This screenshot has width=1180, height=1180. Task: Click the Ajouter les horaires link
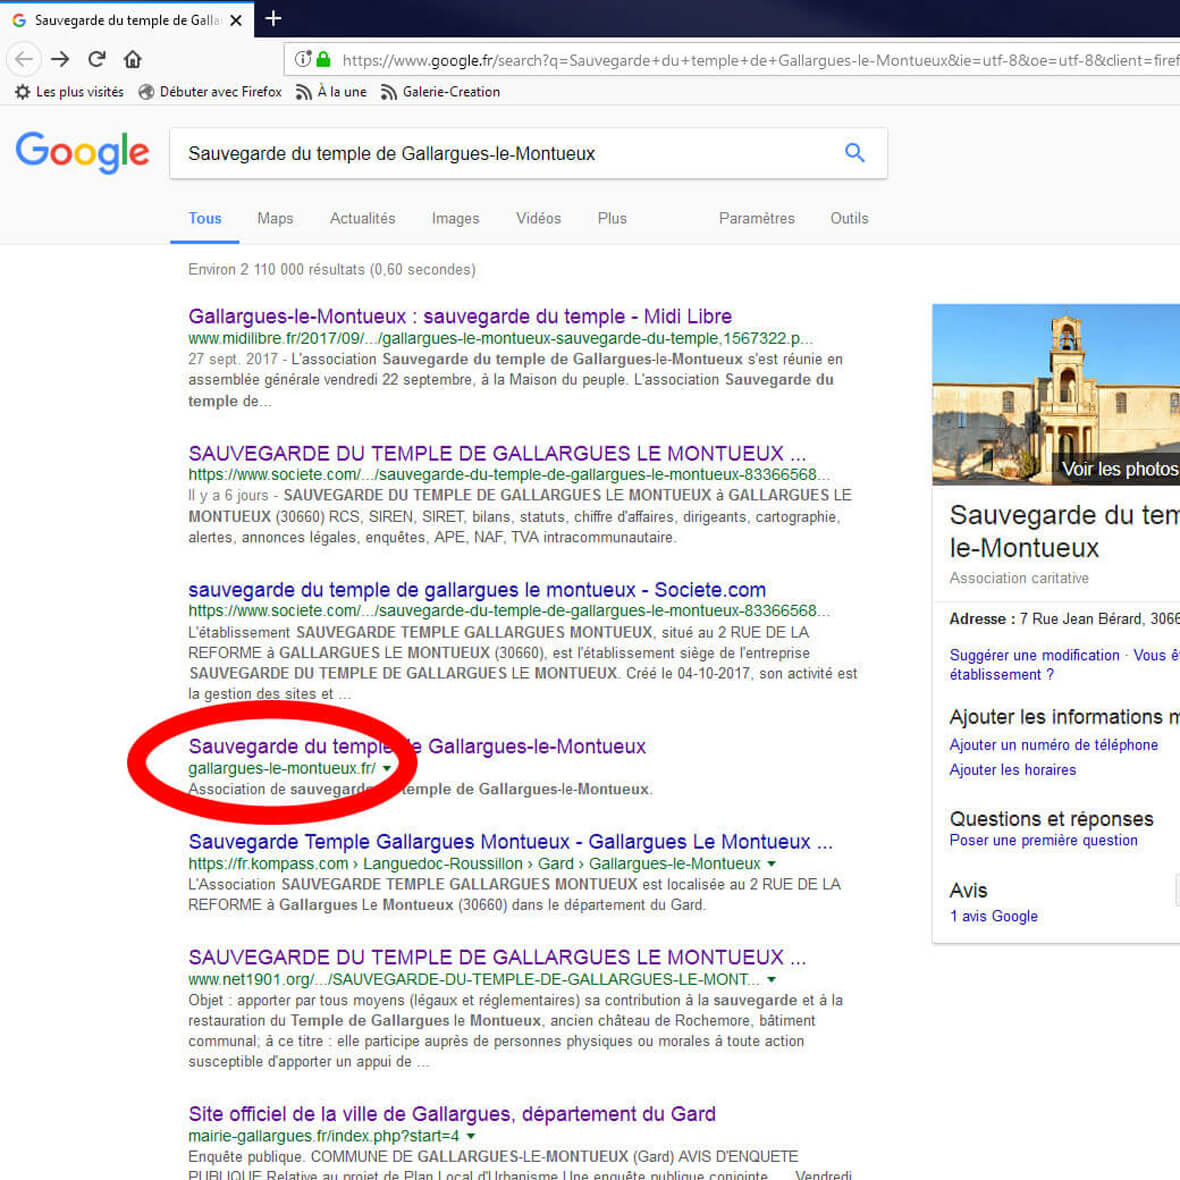coord(1012,770)
